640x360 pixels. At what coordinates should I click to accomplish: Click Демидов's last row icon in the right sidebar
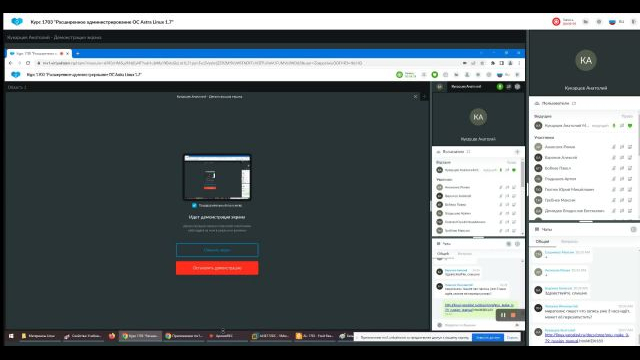[x=630, y=211]
